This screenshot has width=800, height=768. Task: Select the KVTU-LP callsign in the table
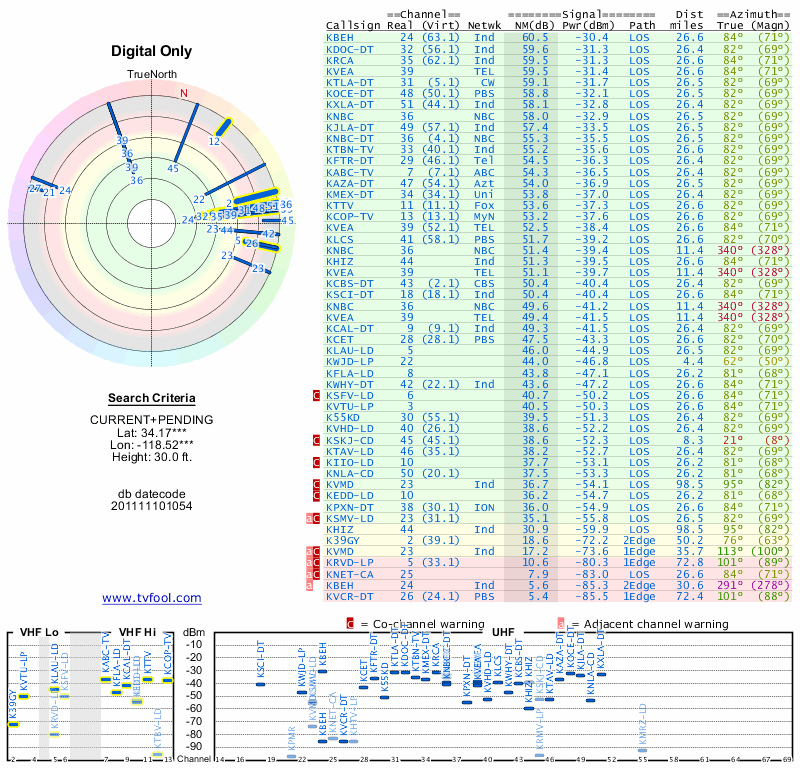pos(350,407)
